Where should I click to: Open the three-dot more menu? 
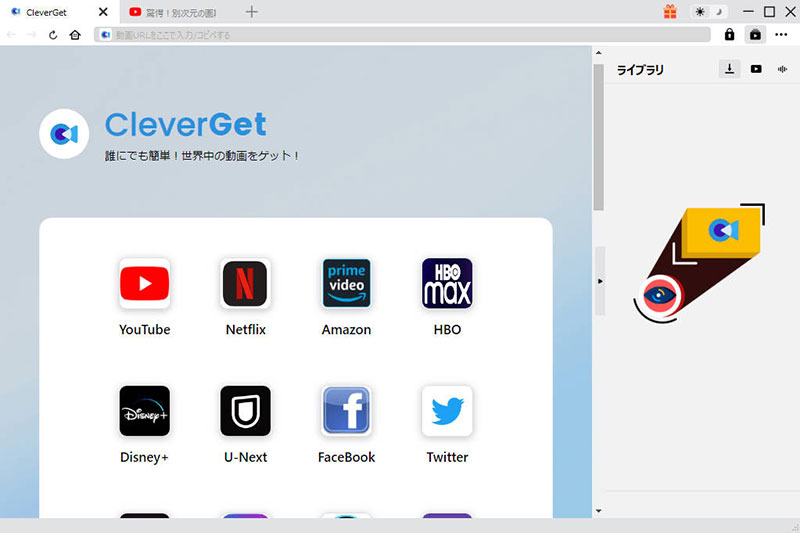[x=781, y=35]
